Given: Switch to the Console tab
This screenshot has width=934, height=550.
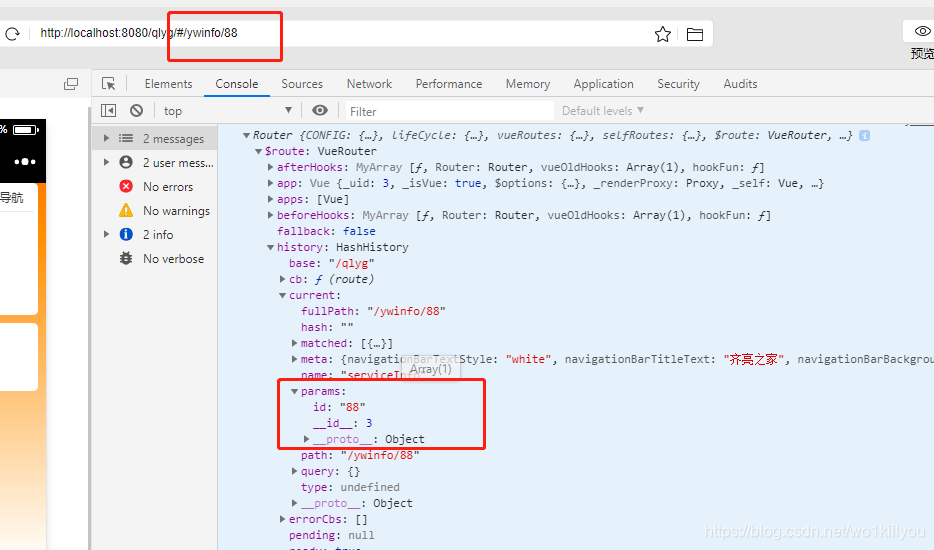Looking at the screenshot, I should coord(236,84).
